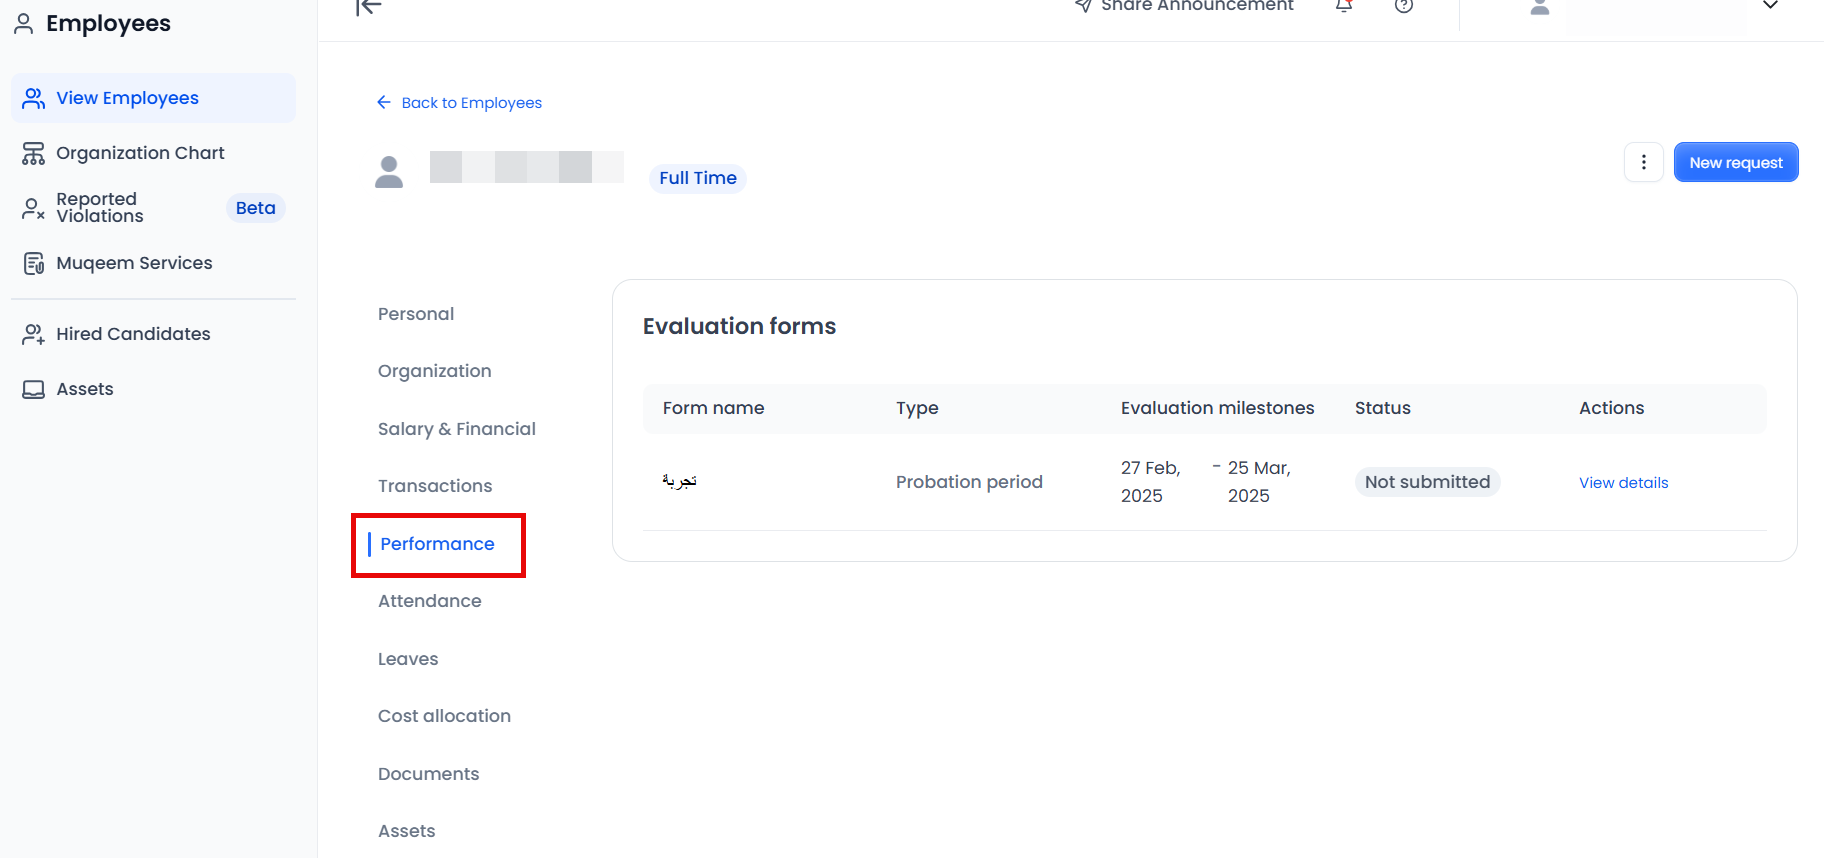Click the collapse sidebar arrow icon
This screenshot has width=1824, height=858.
368,8
